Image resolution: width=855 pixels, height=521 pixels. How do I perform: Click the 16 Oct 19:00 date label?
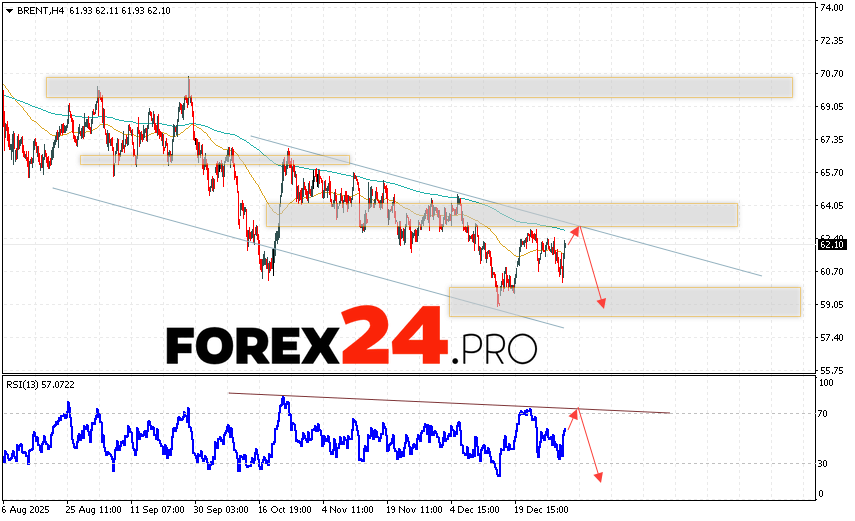click(x=285, y=507)
